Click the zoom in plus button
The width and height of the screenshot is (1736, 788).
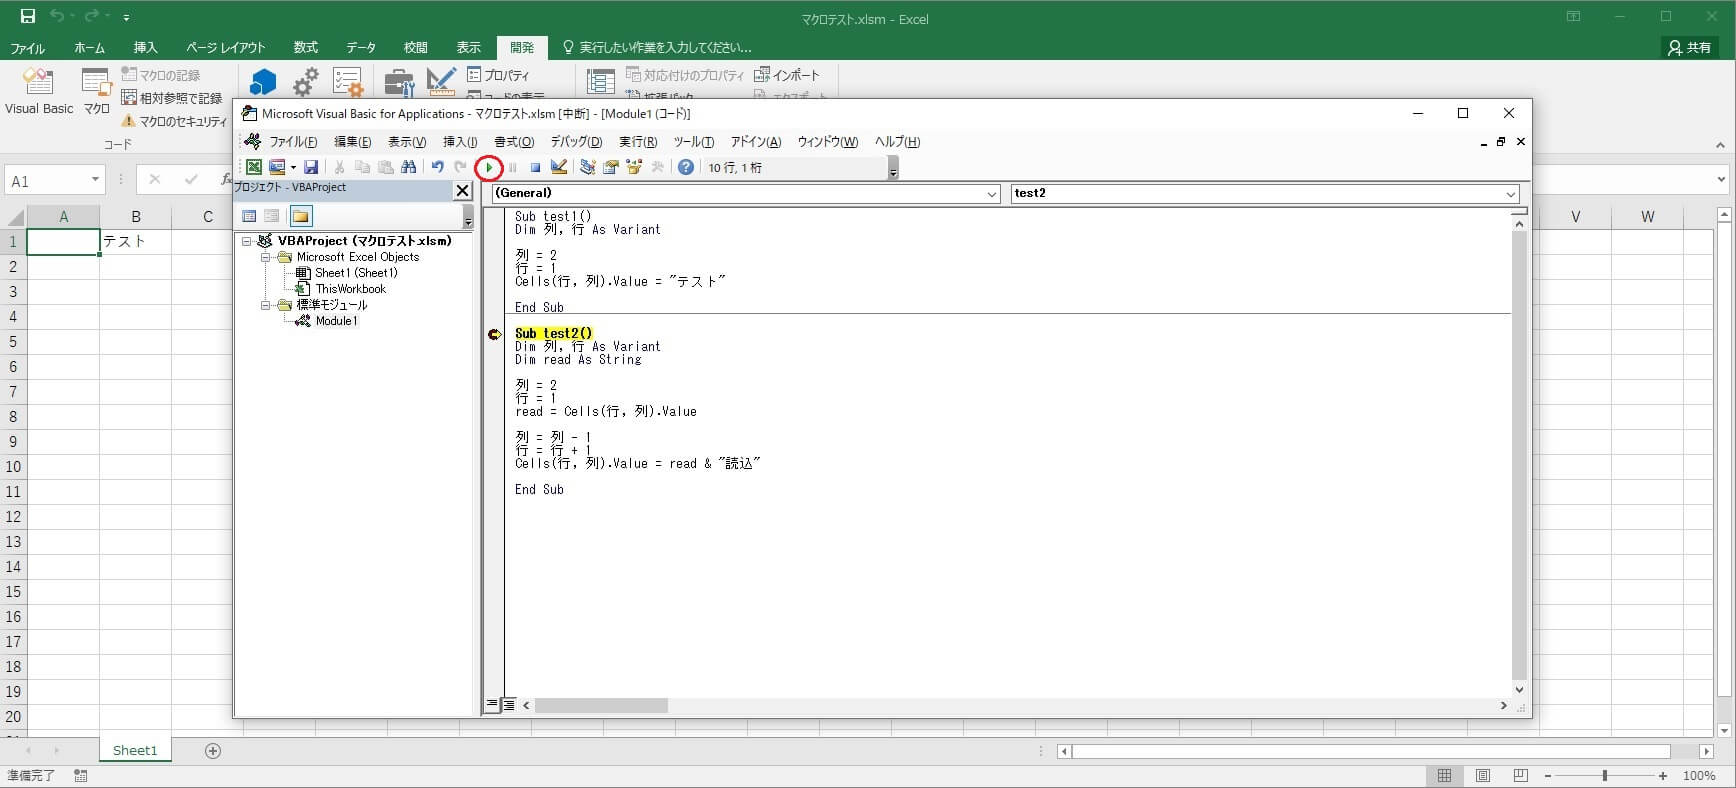coord(1663,775)
